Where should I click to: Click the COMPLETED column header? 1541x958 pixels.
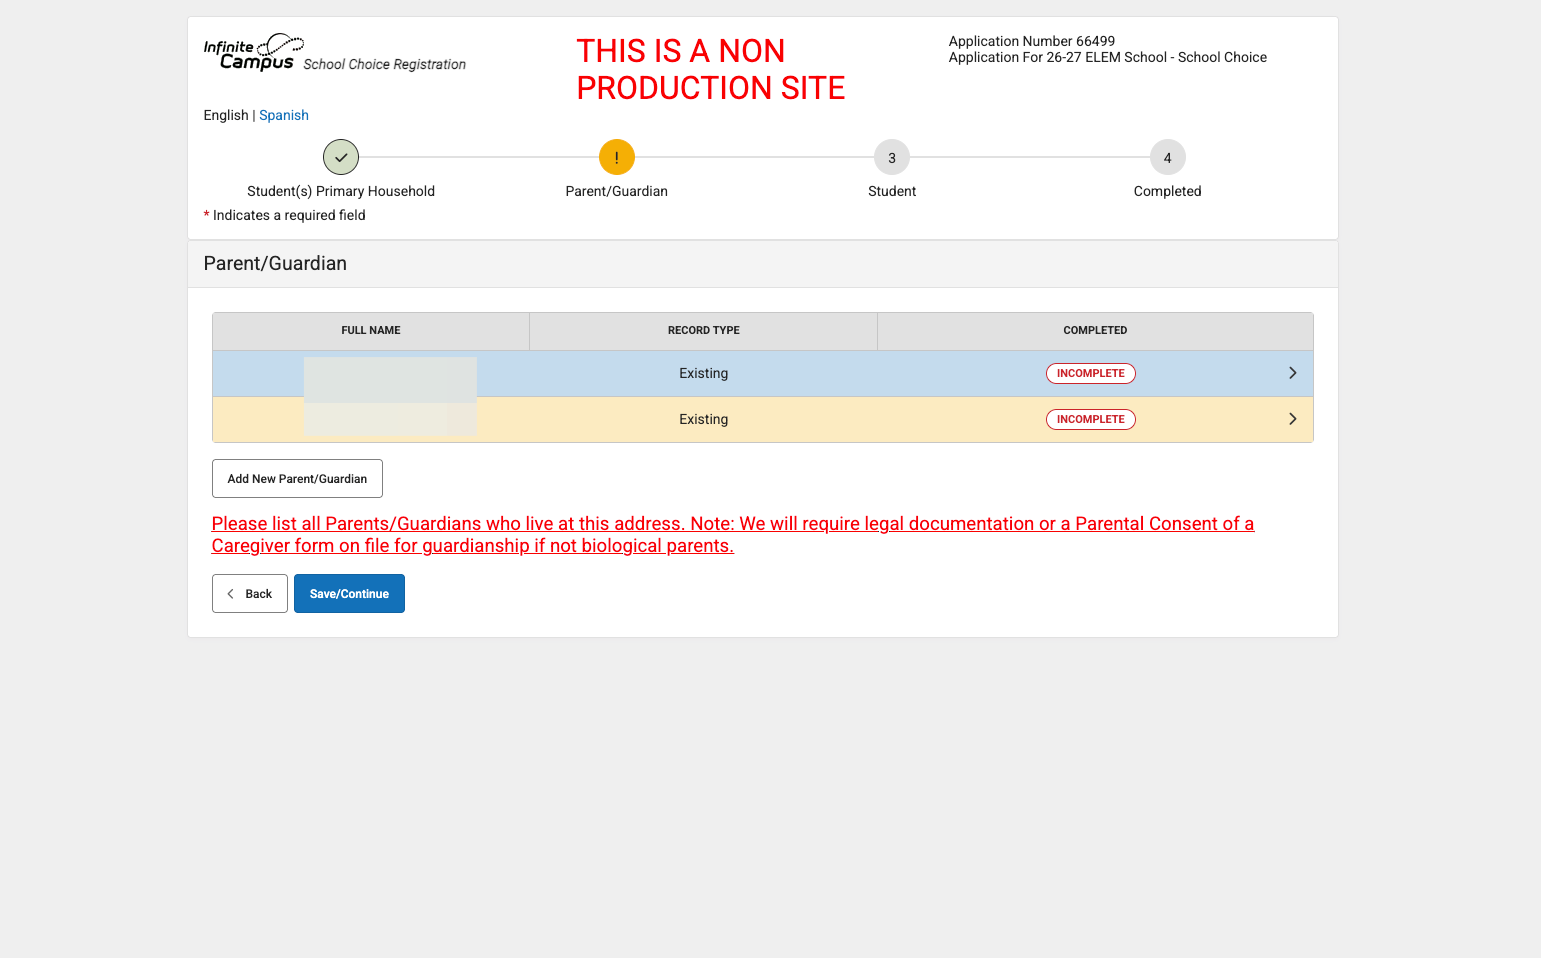click(x=1095, y=330)
